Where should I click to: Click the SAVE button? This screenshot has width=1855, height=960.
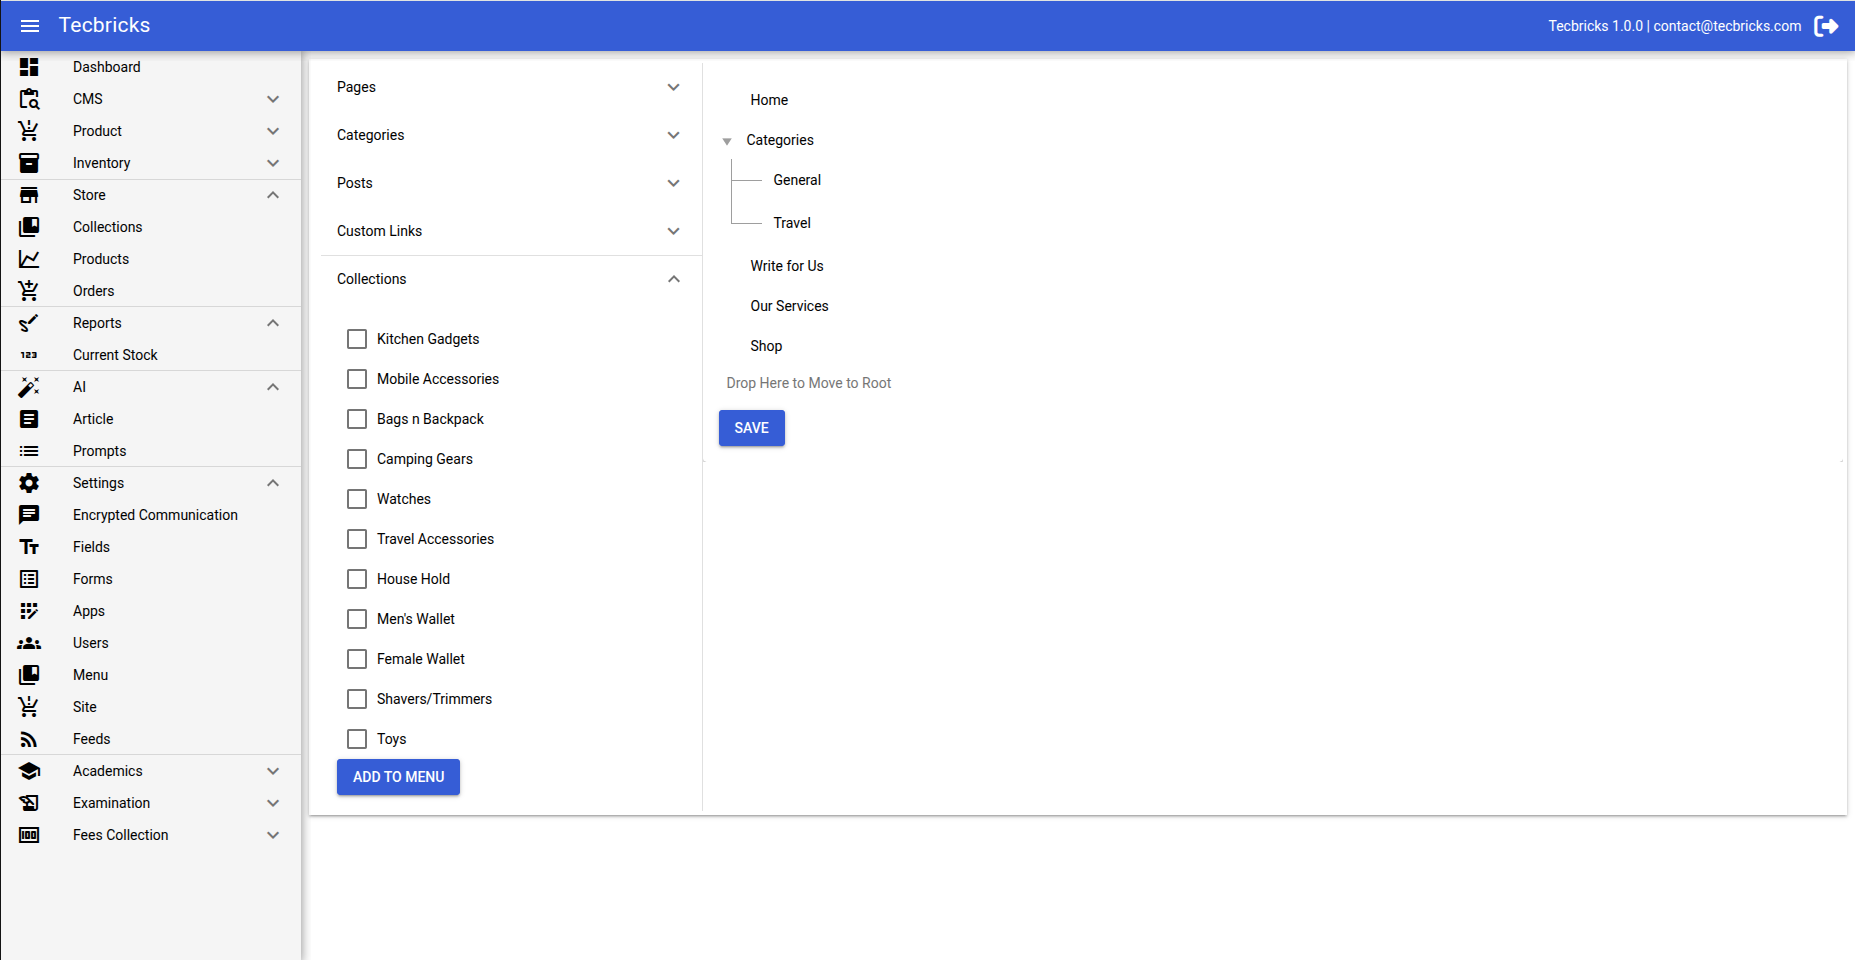pos(751,428)
